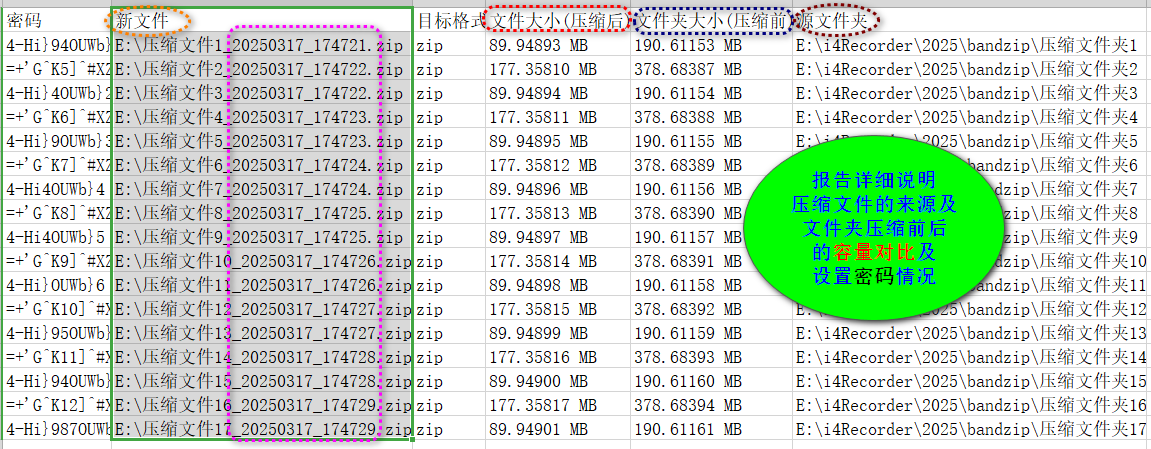Viewport: 1151px width, 449px height.
Task: Select the file size cell 177.35813 MB
Action: [x=558, y=213]
